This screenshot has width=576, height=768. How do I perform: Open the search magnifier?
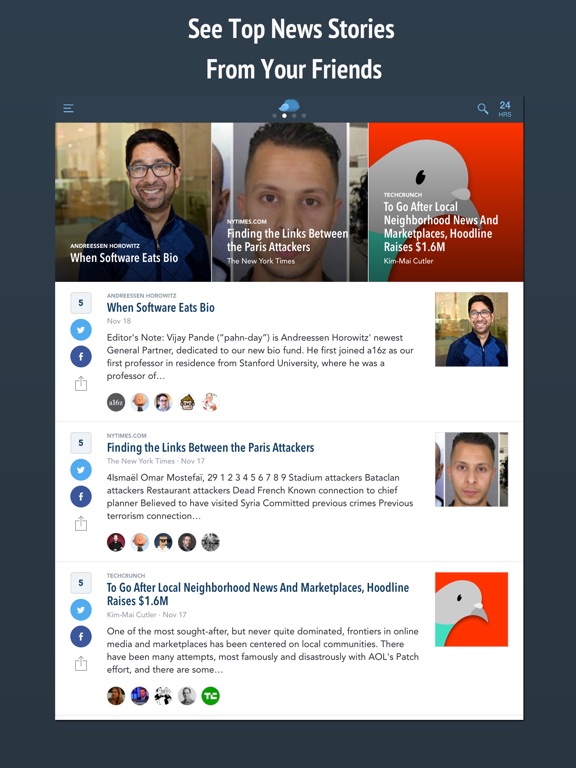coord(482,108)
